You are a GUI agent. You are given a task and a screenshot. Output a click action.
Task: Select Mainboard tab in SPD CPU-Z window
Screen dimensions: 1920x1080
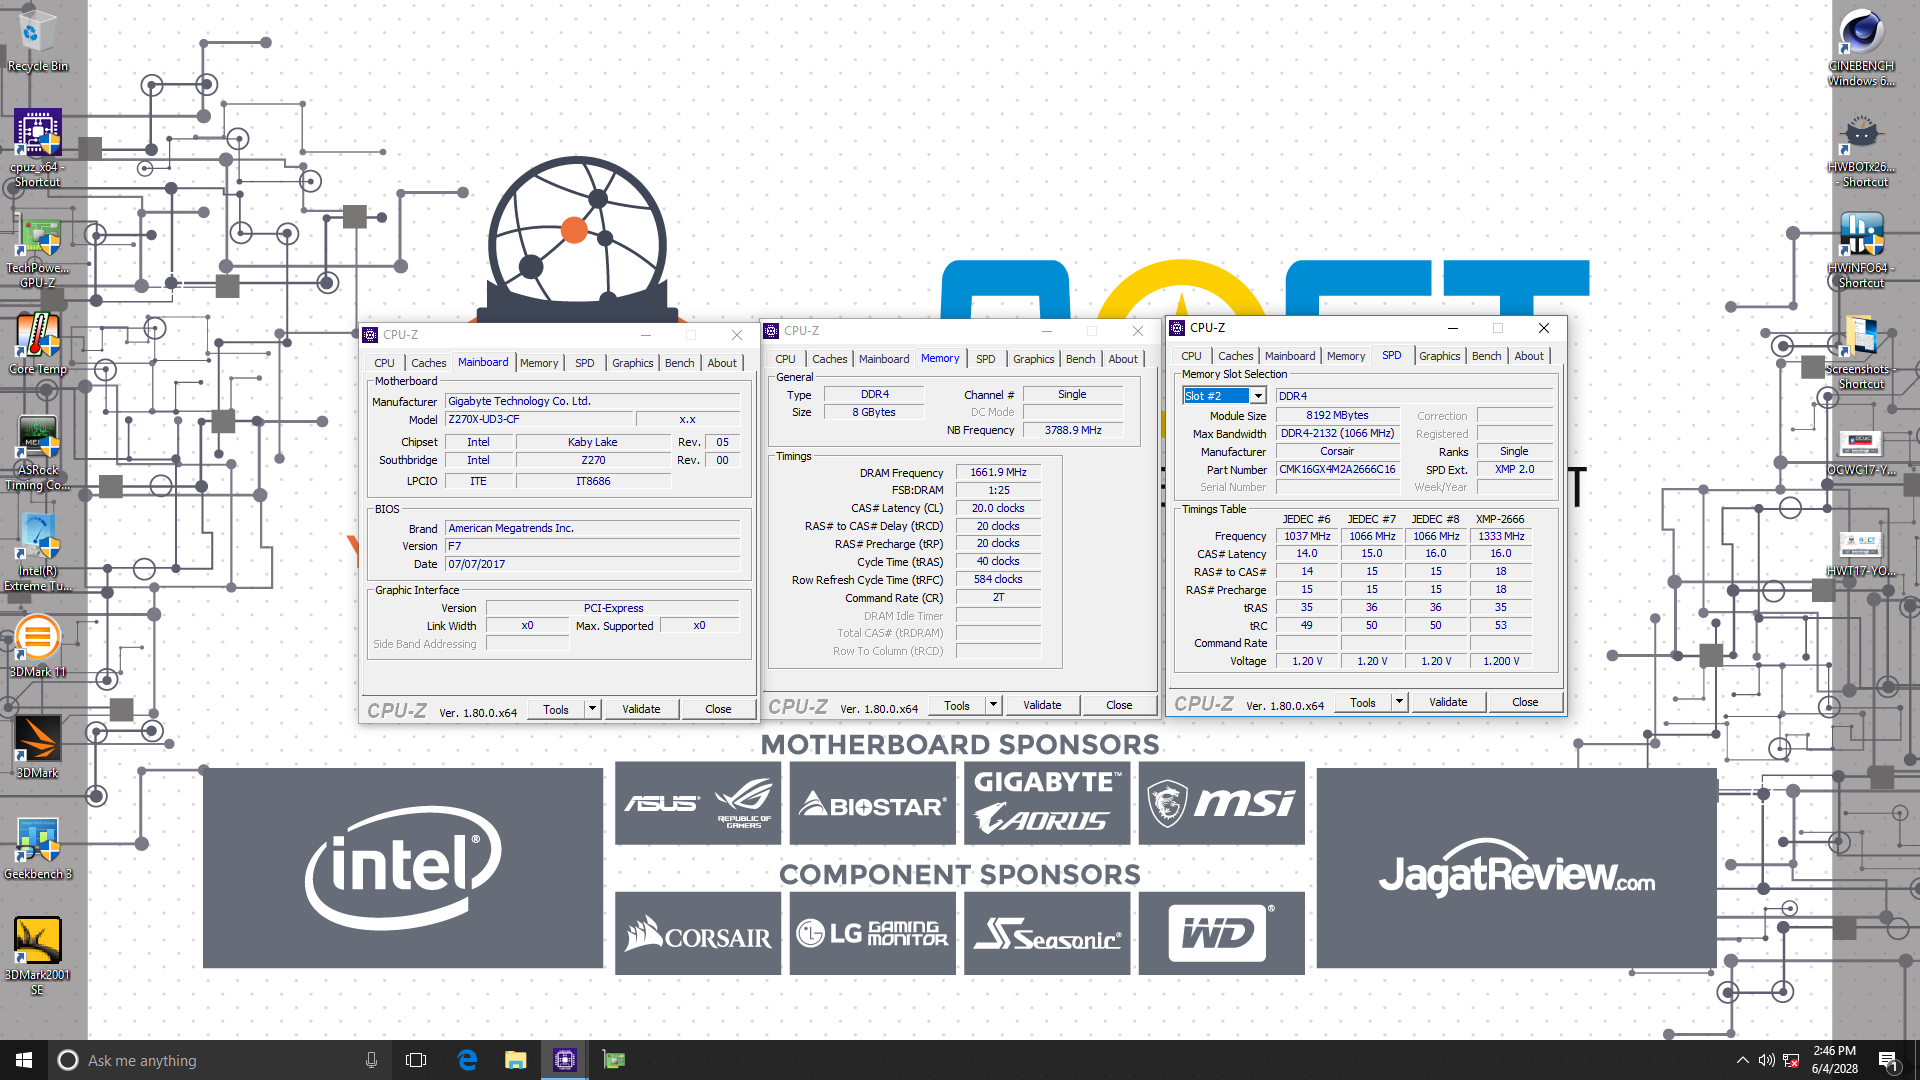point(1290,356)
